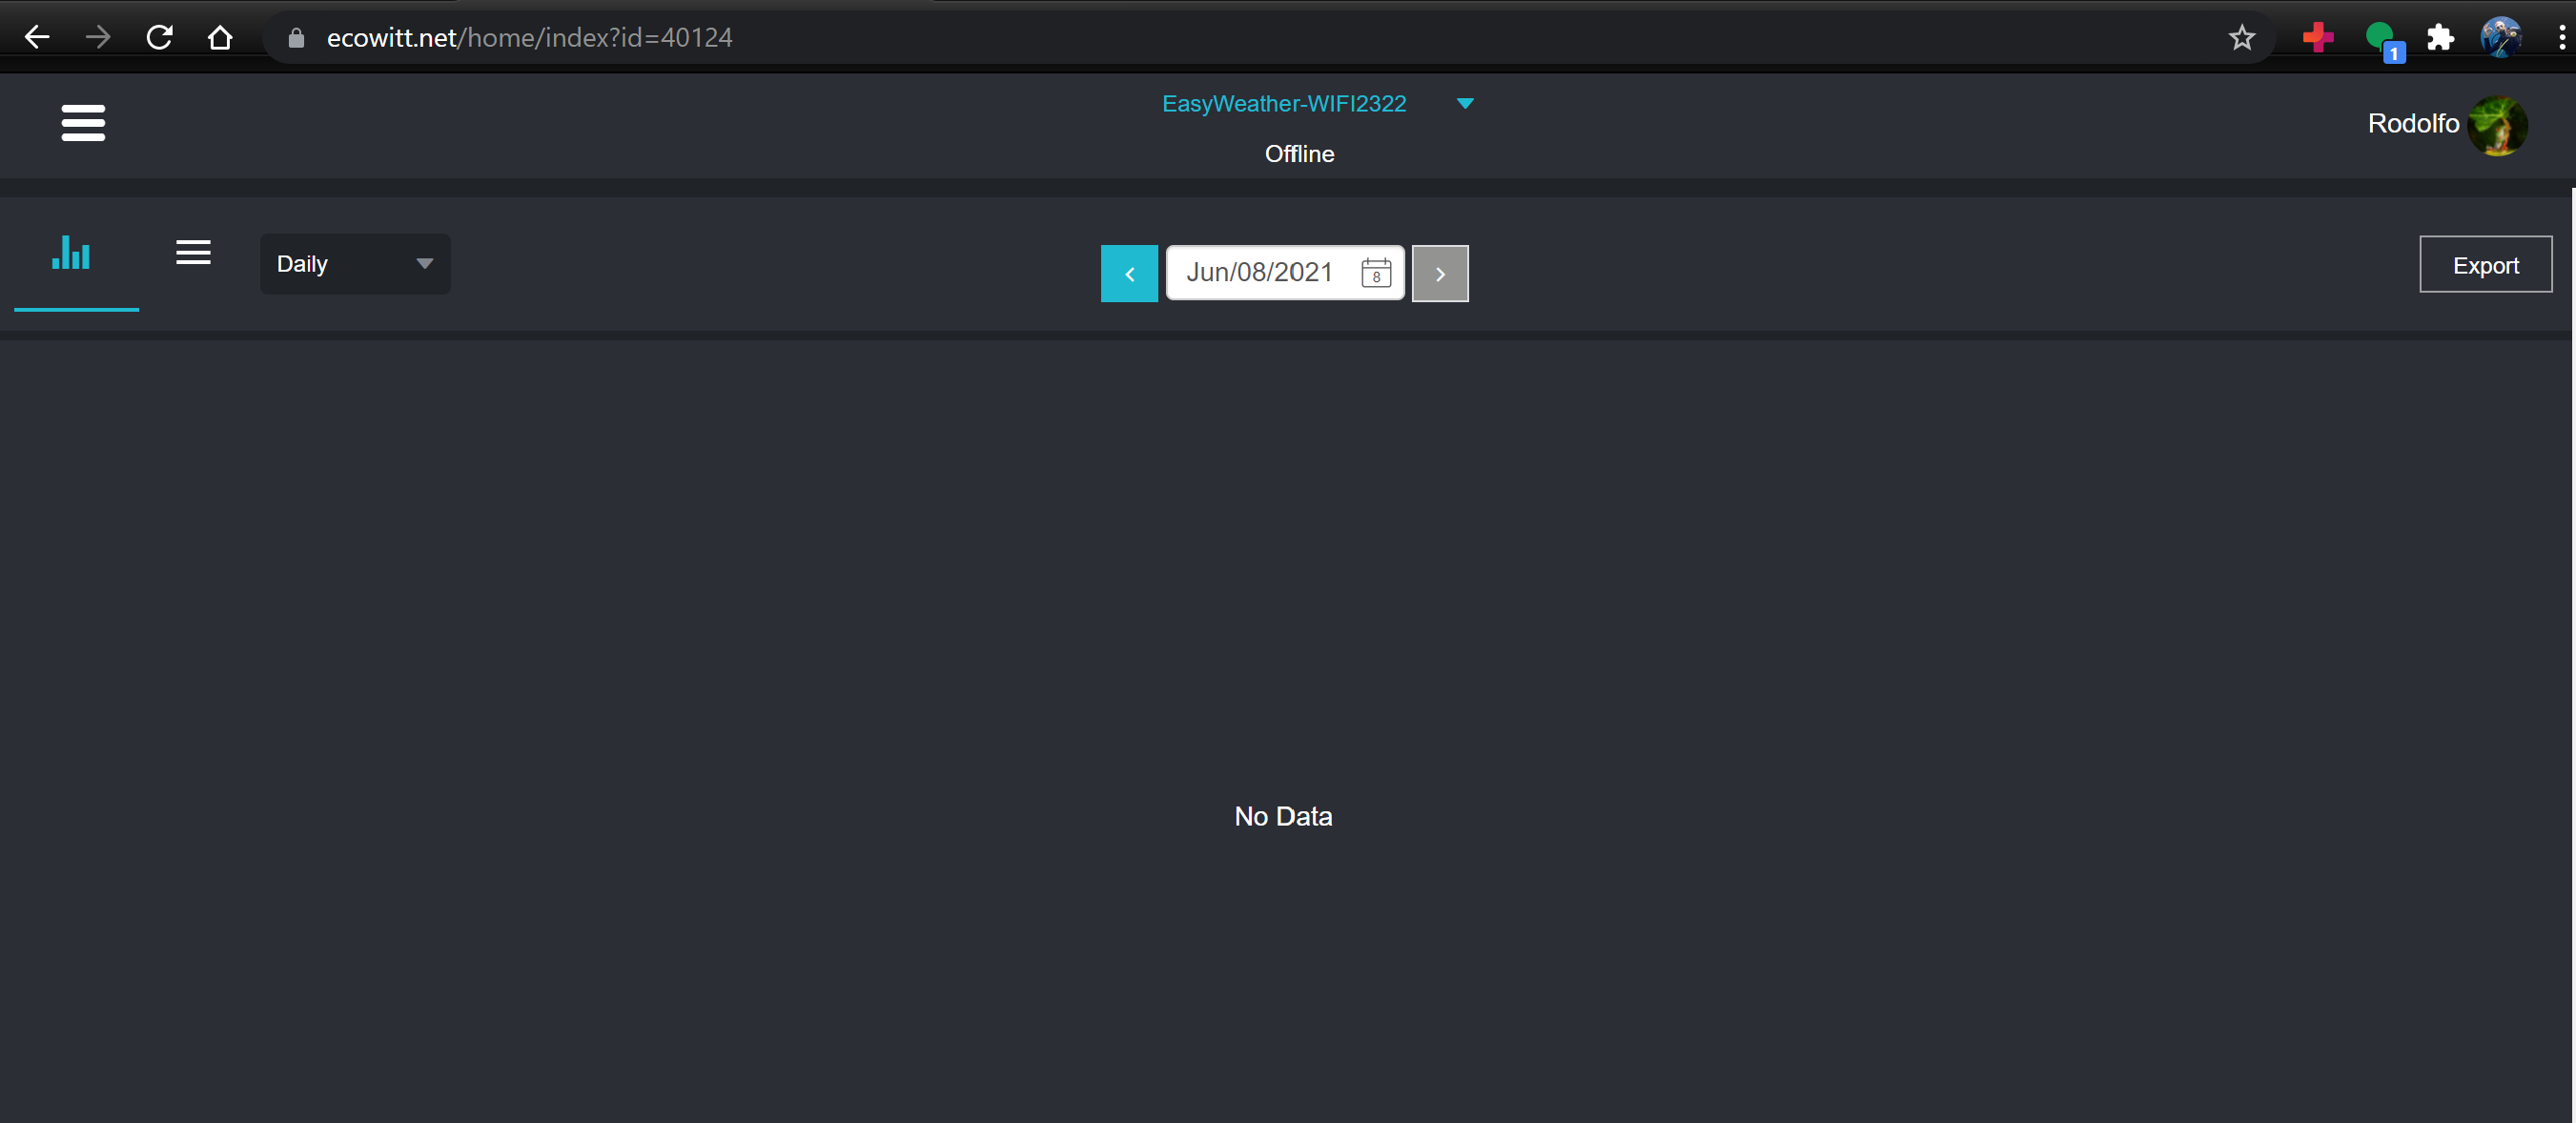
Task: Open the calendar date picker icon
Action: click(1375, 273)
